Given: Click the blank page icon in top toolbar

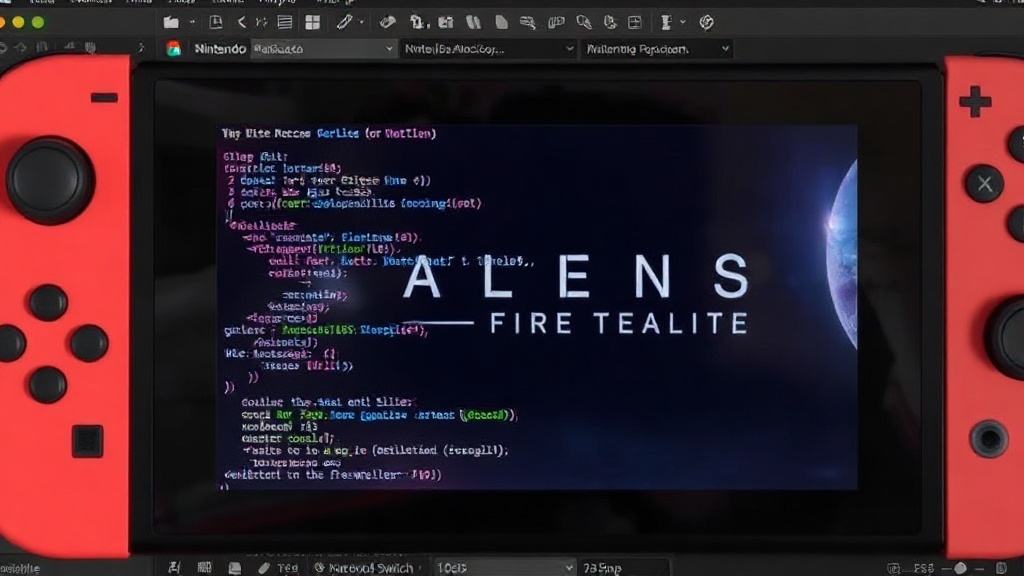Looking at the screenshot, I should [501, 22].
